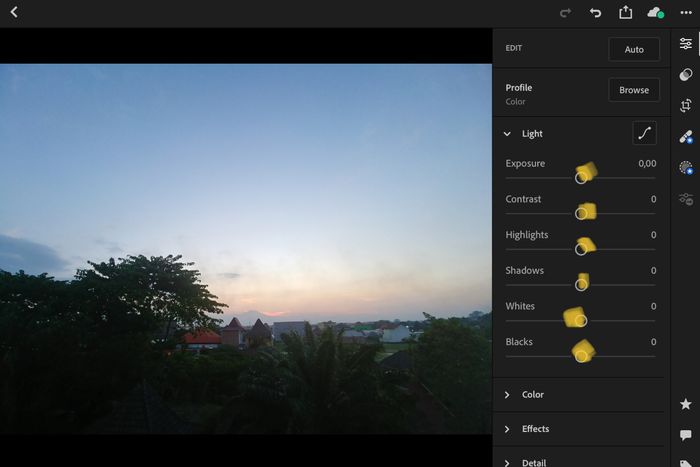The width and height of the screenshot is (700, 467).
Task: Click the sunset photo preview
Action: point(246,249)
